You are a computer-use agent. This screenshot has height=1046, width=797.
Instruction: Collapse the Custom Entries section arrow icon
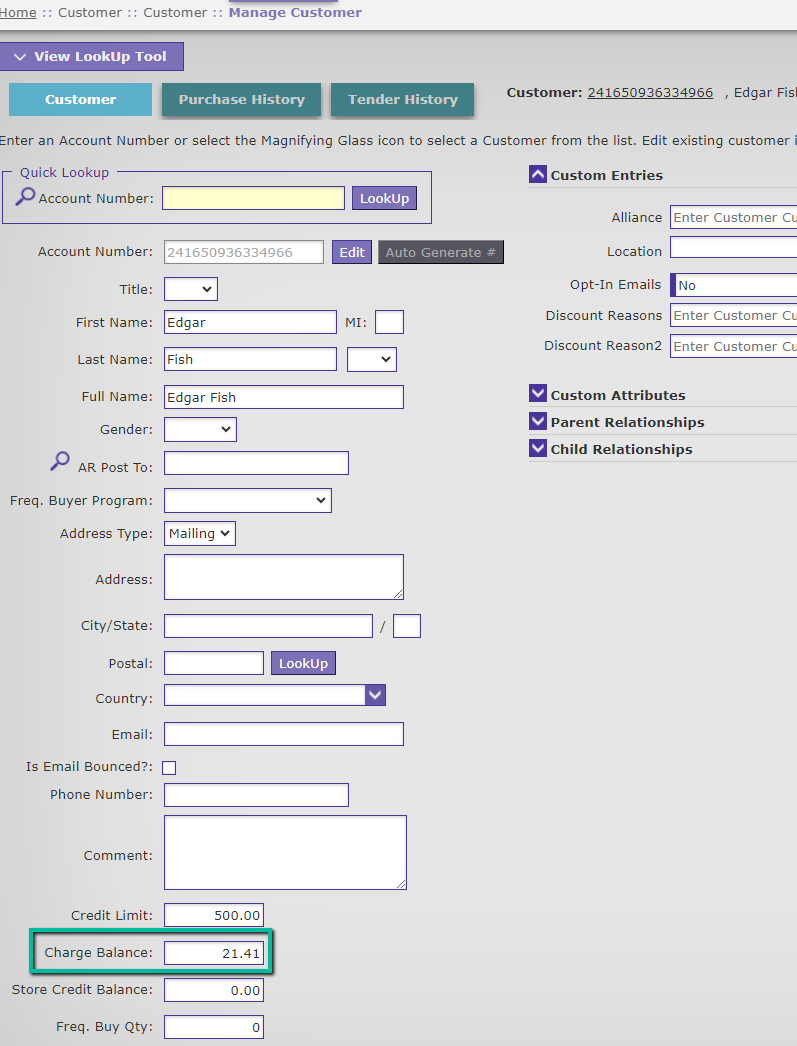pos(538,175)
